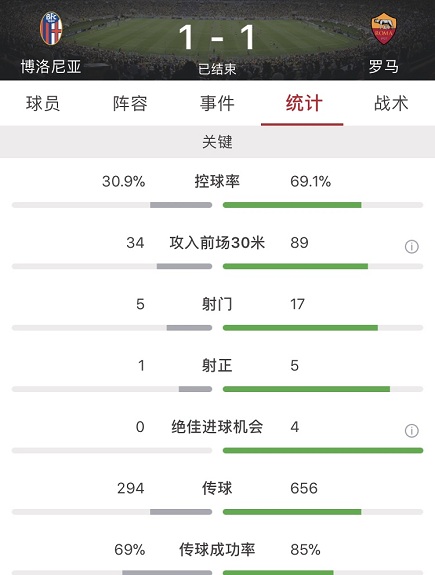Viewport: 435px width, 575px height.
Task: Tap the 博洛尼亚 team name
Action: 51,67
